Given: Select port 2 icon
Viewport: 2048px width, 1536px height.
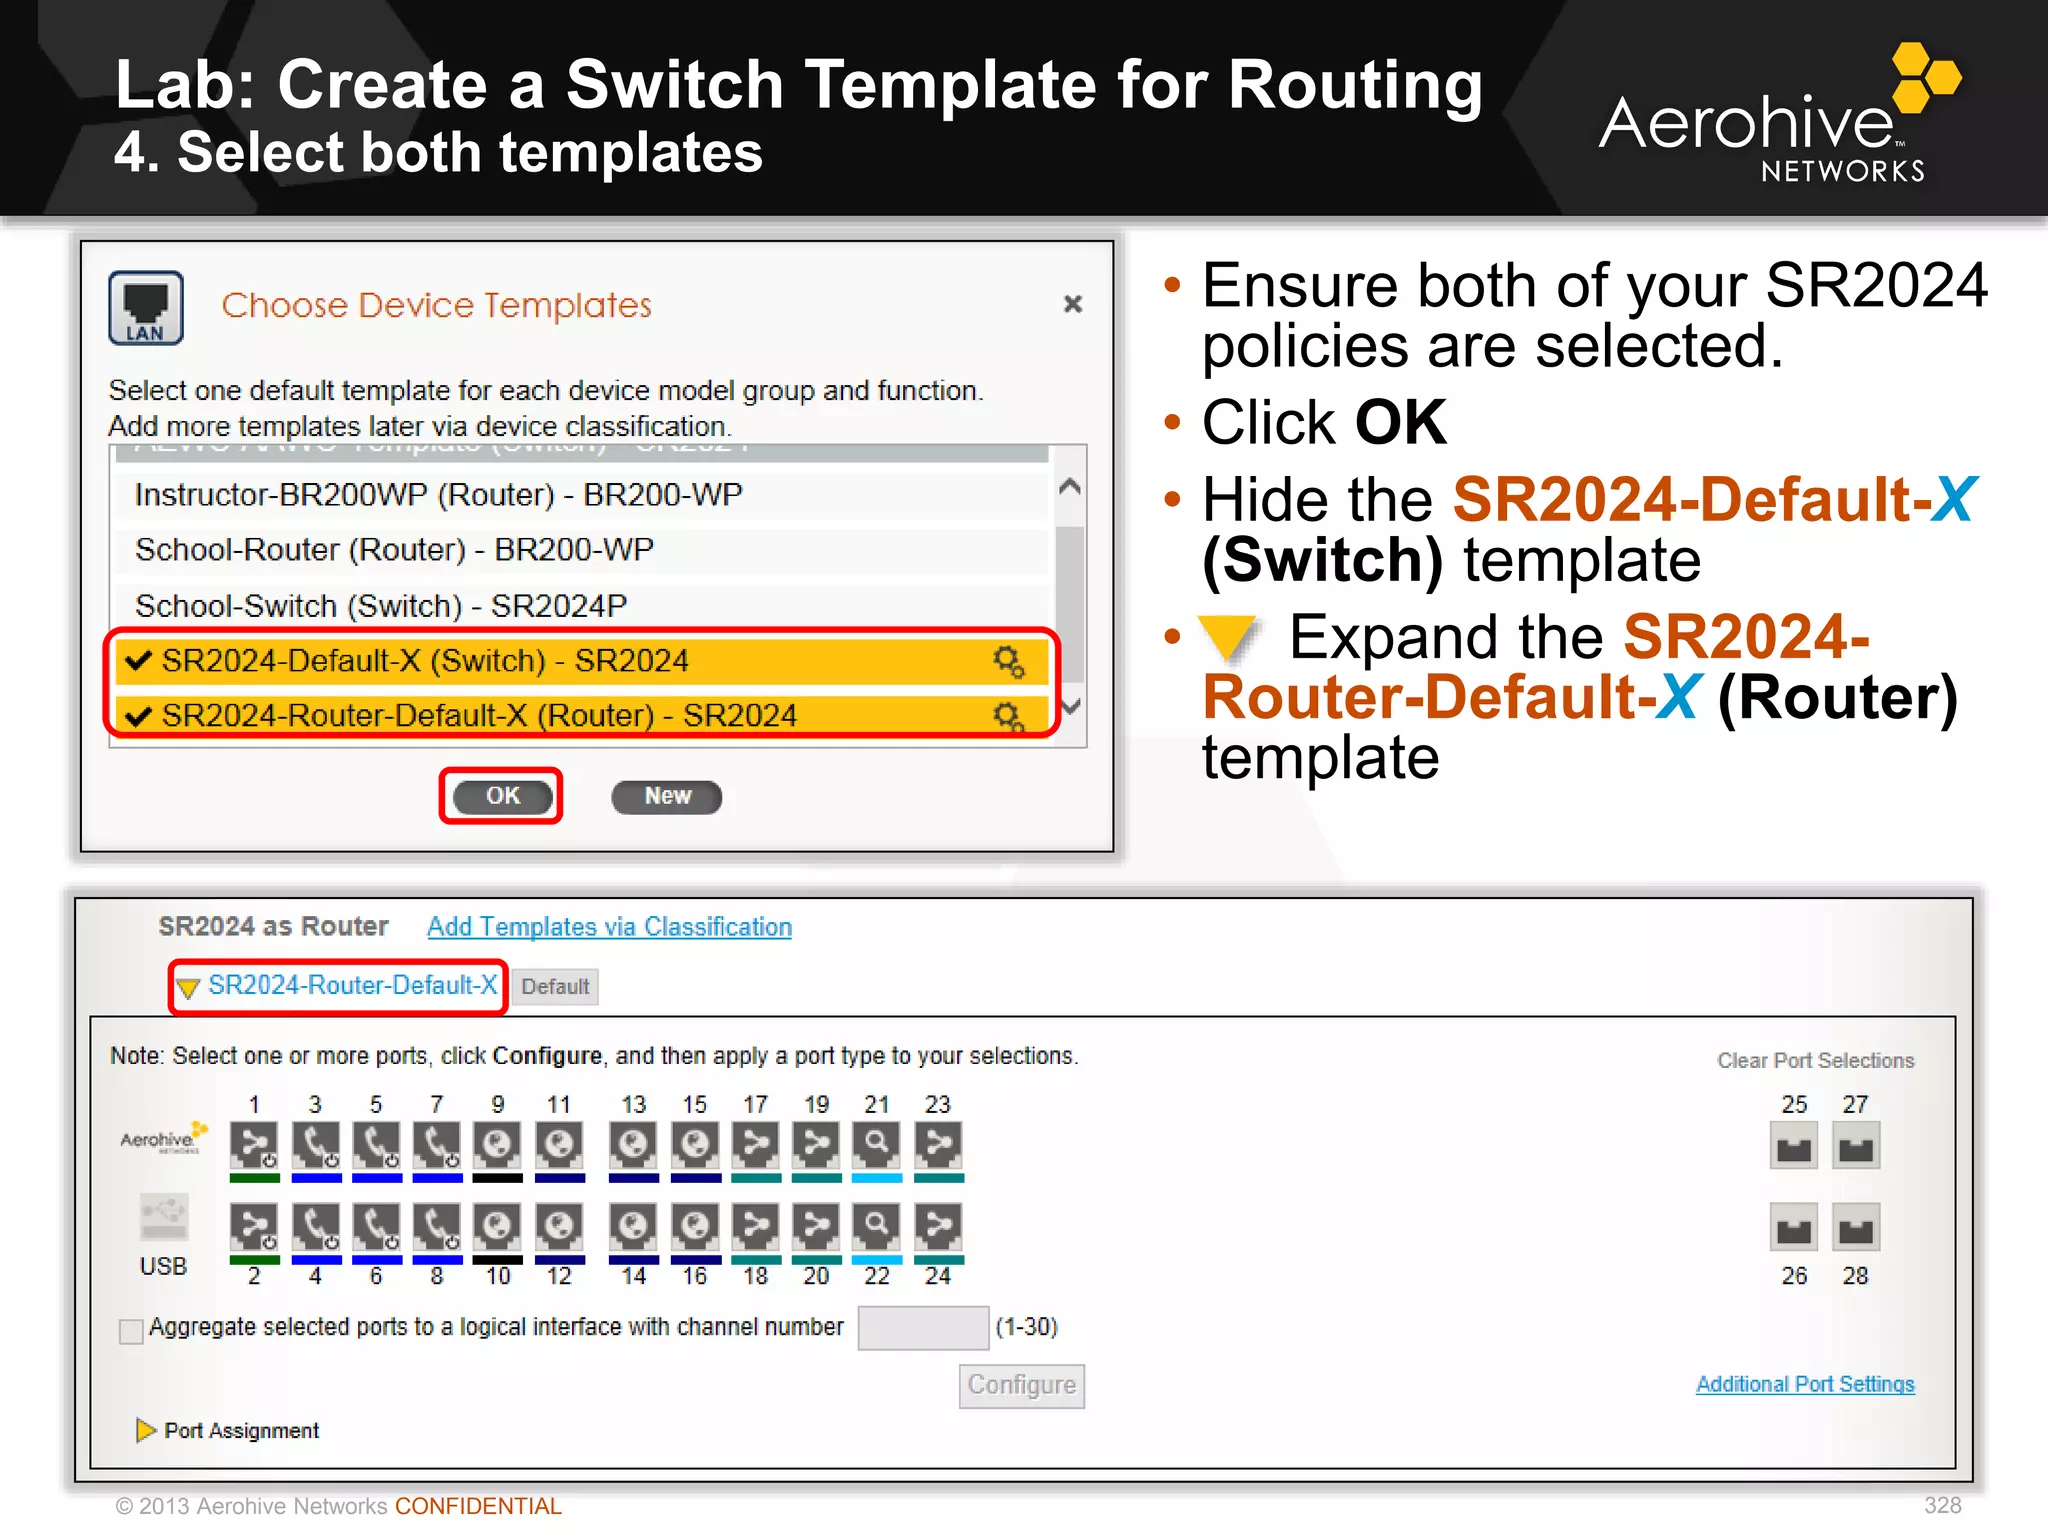Looking at the screenshot, I should [254, 1227].
